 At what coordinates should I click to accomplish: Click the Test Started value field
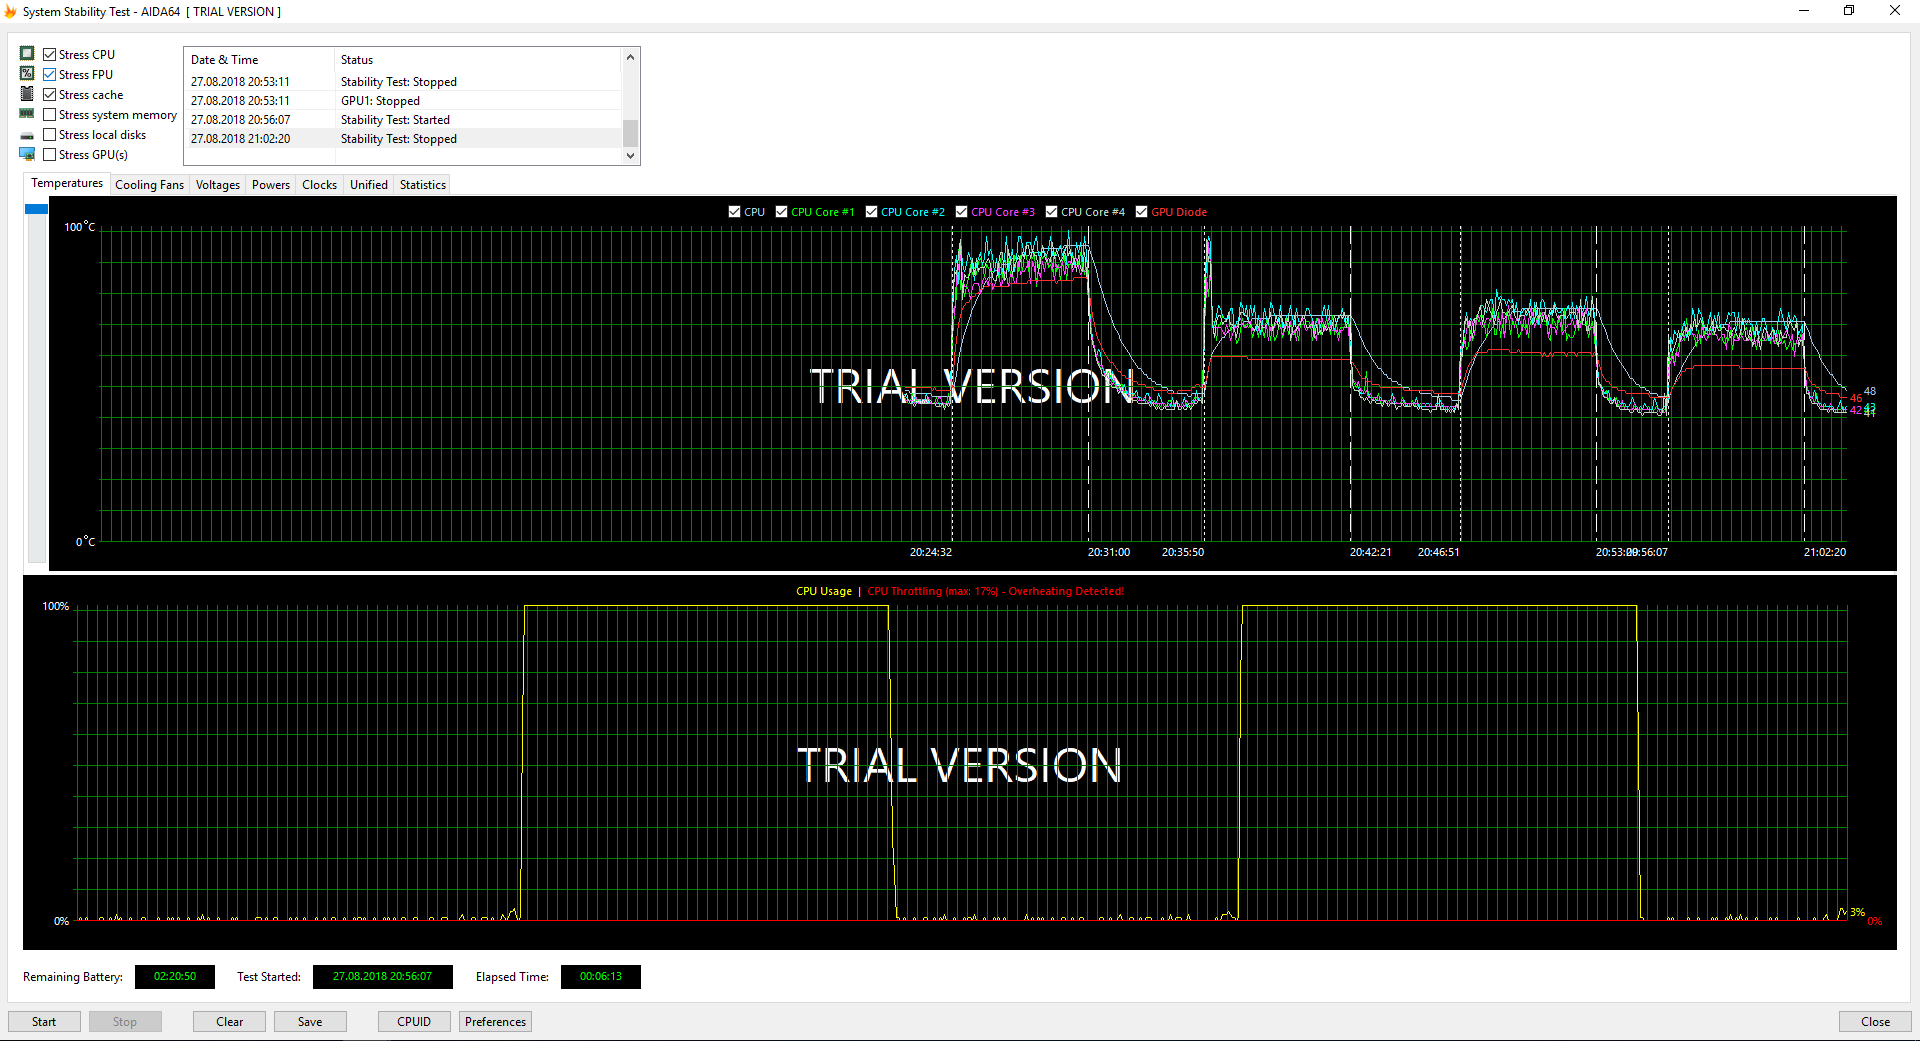pyautogui.click(x=383, y=977)
